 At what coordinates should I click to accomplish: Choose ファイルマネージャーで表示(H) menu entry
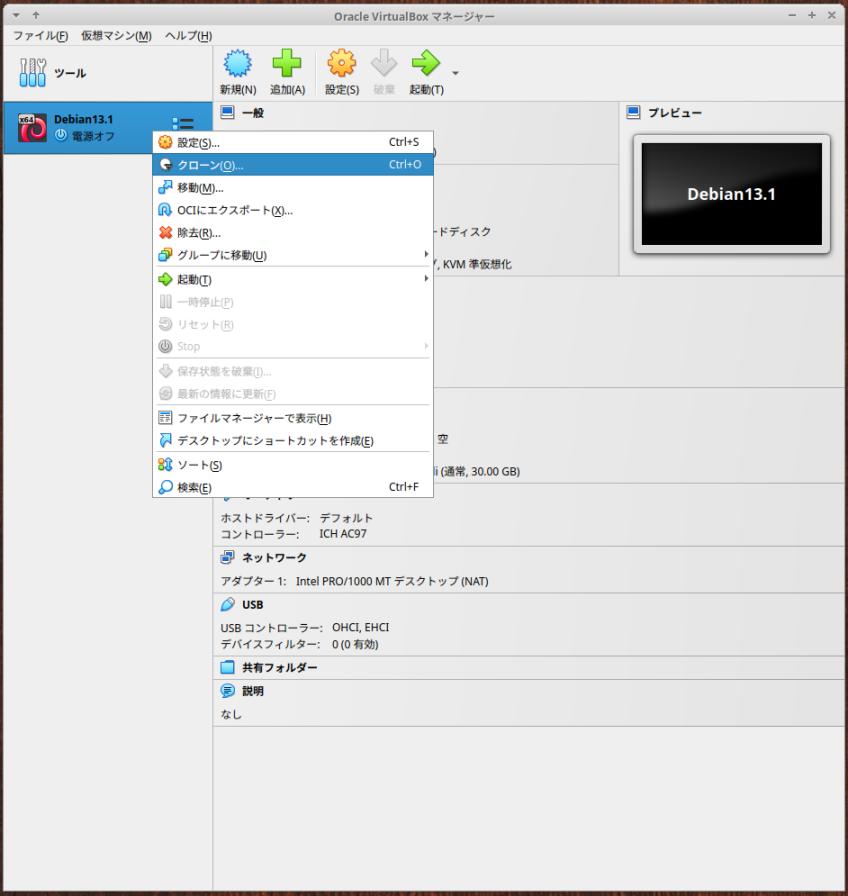(293, 418)
